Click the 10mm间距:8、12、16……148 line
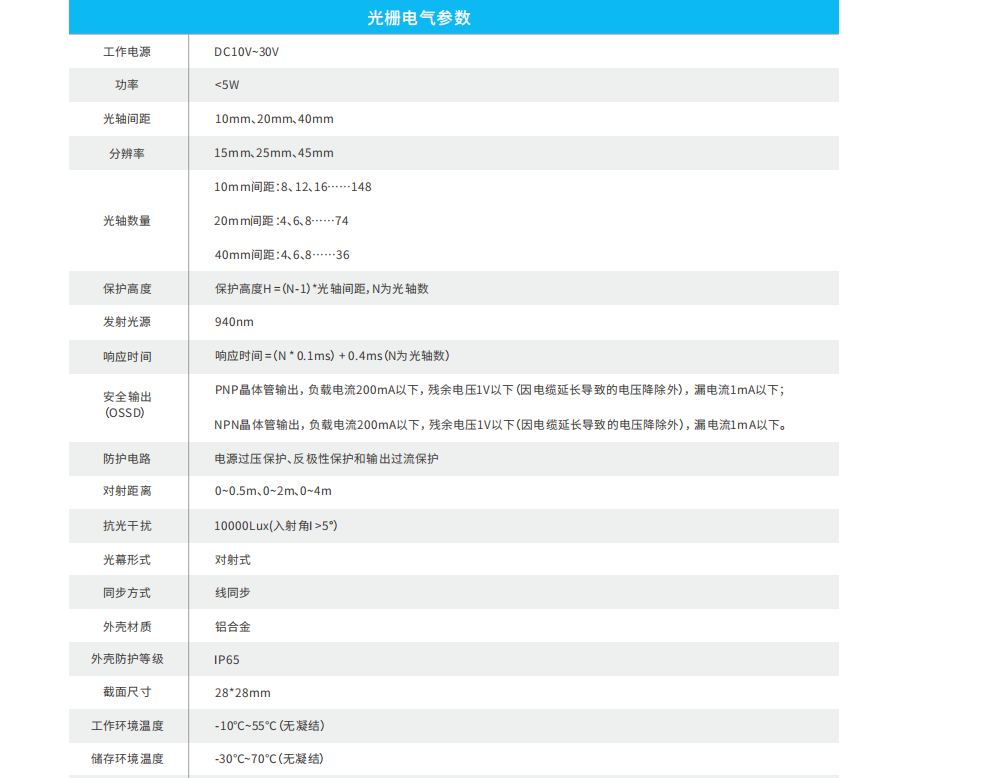 [x=293, y=187]
